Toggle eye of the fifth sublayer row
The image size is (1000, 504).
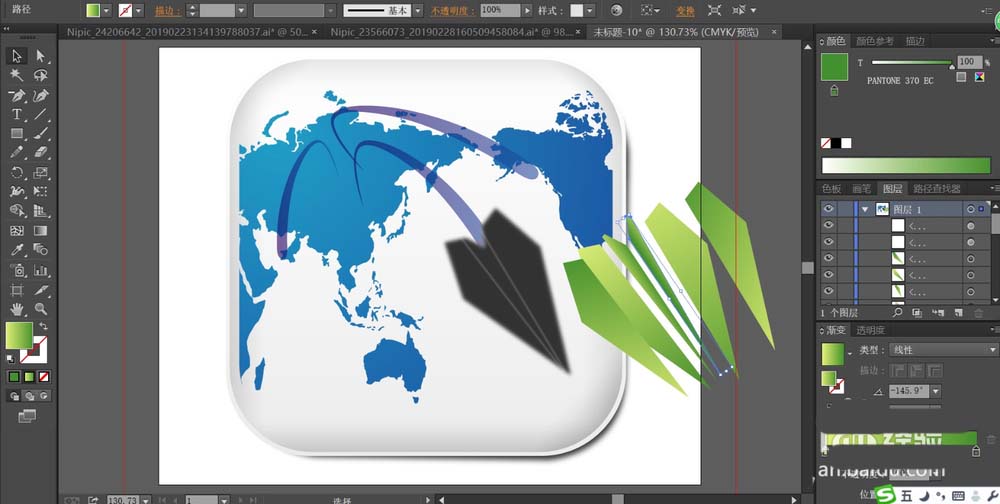pos(828,291)
